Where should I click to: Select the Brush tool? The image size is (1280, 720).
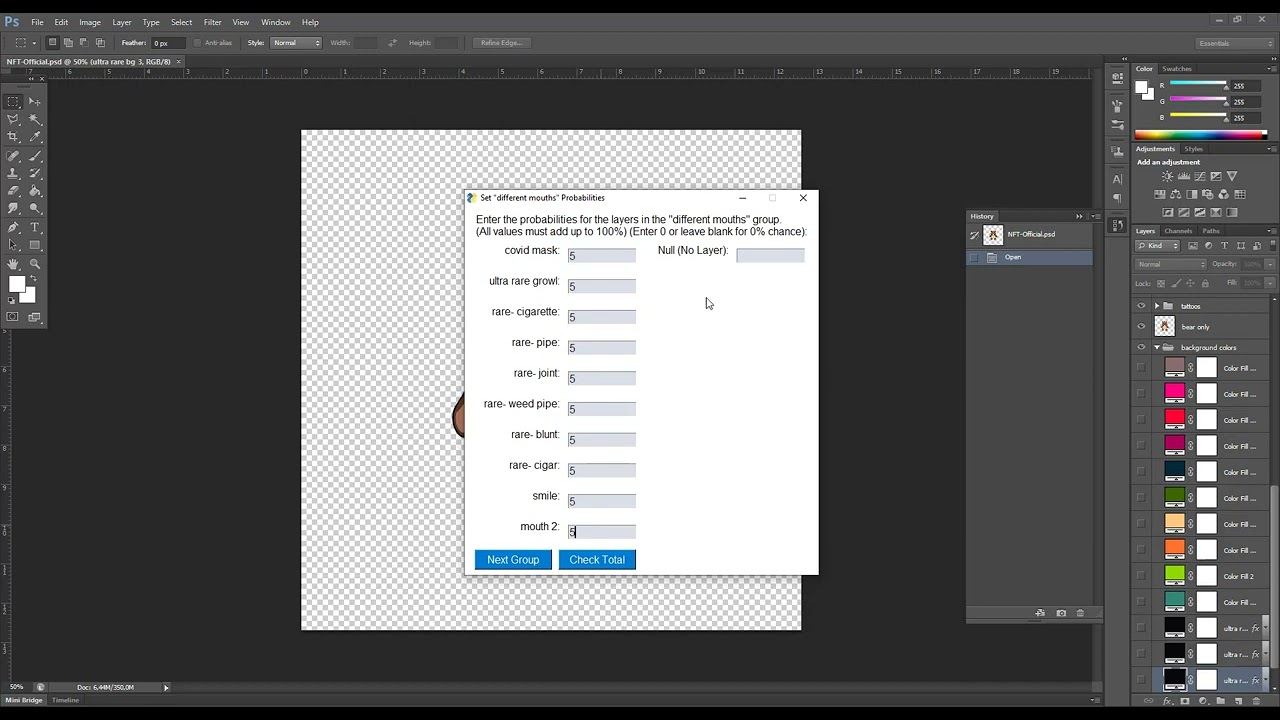pos(35,156)
